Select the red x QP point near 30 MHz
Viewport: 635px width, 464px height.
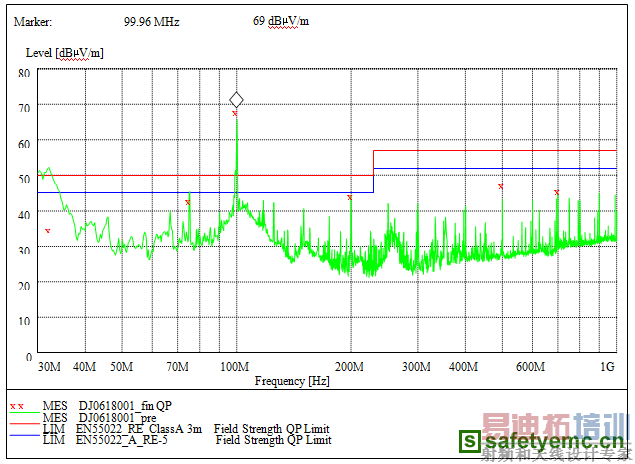(x=48, y=231)
